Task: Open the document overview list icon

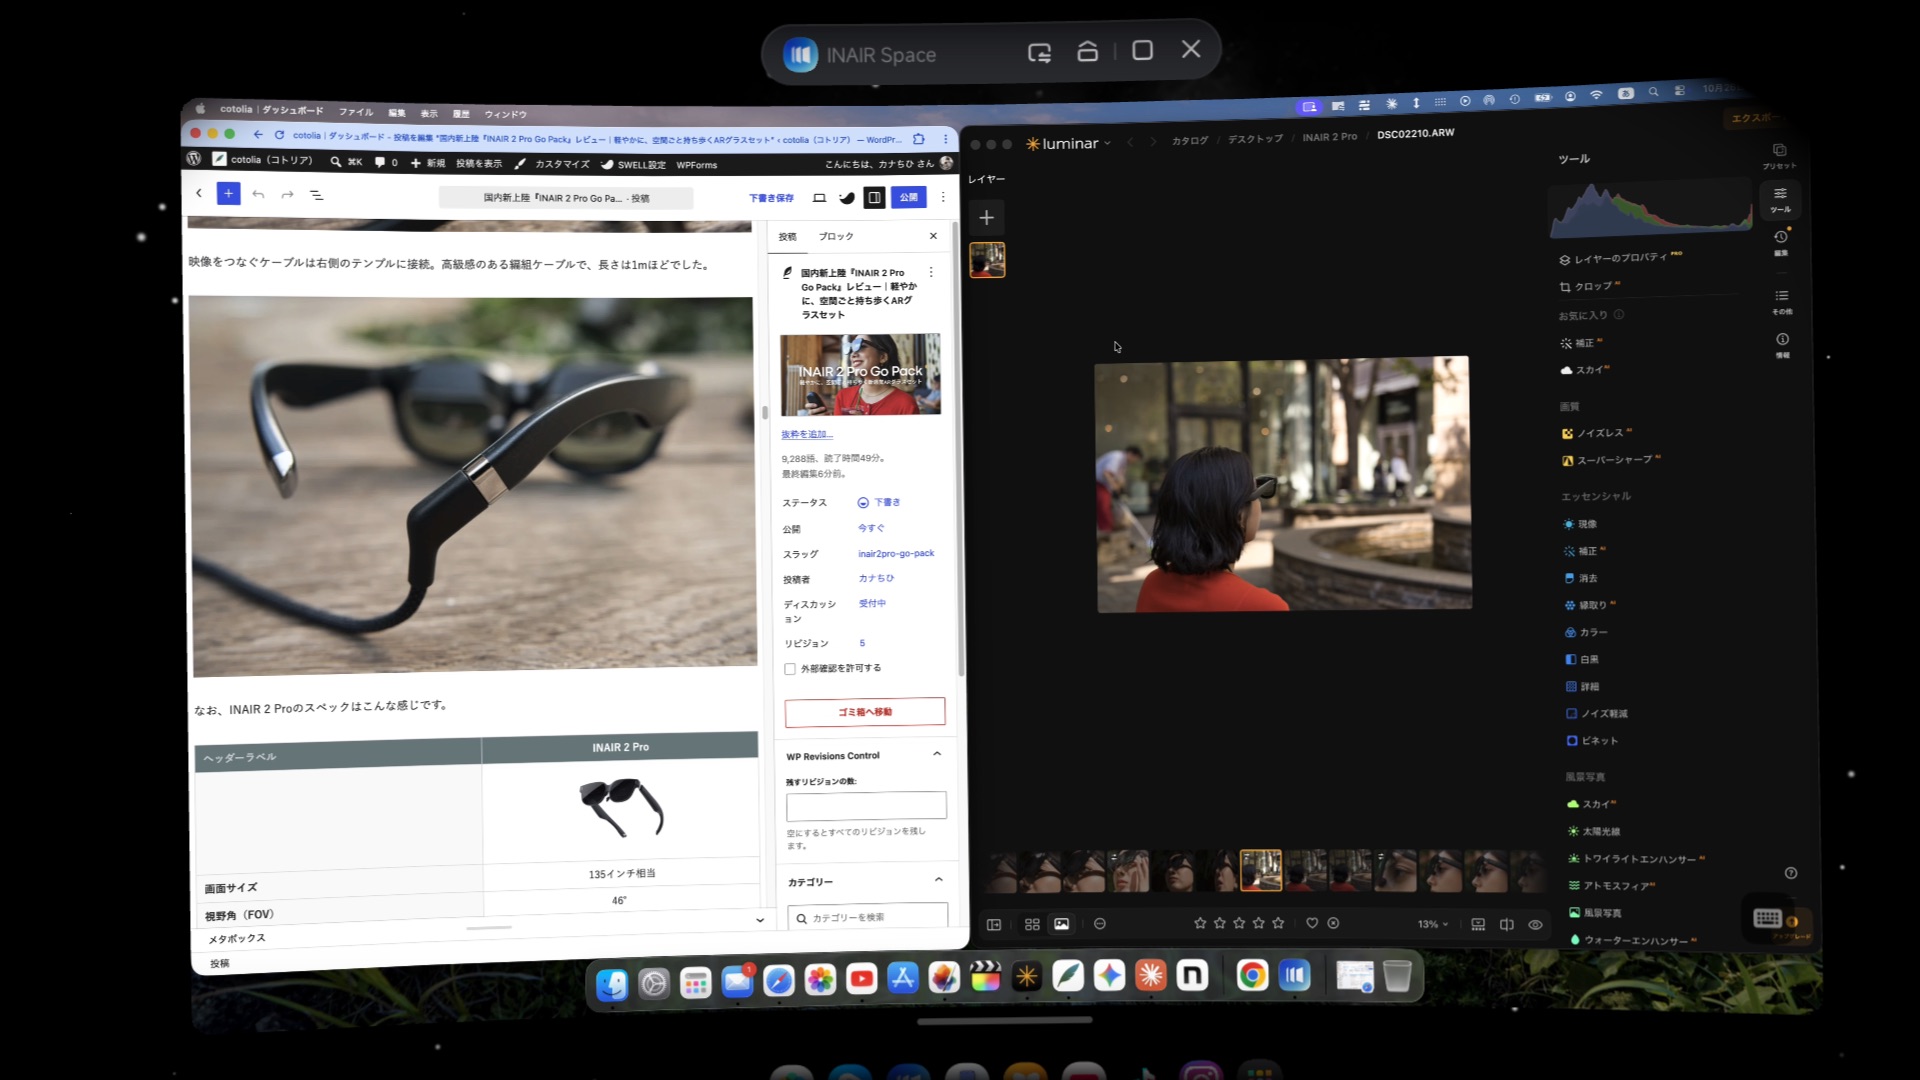Action: click(x=316, y=195)
